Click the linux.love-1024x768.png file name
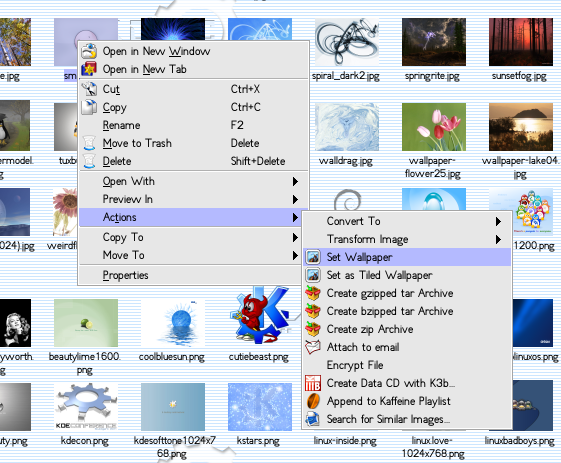This screenshot has height=463, width=561. [x=433, y=447]
